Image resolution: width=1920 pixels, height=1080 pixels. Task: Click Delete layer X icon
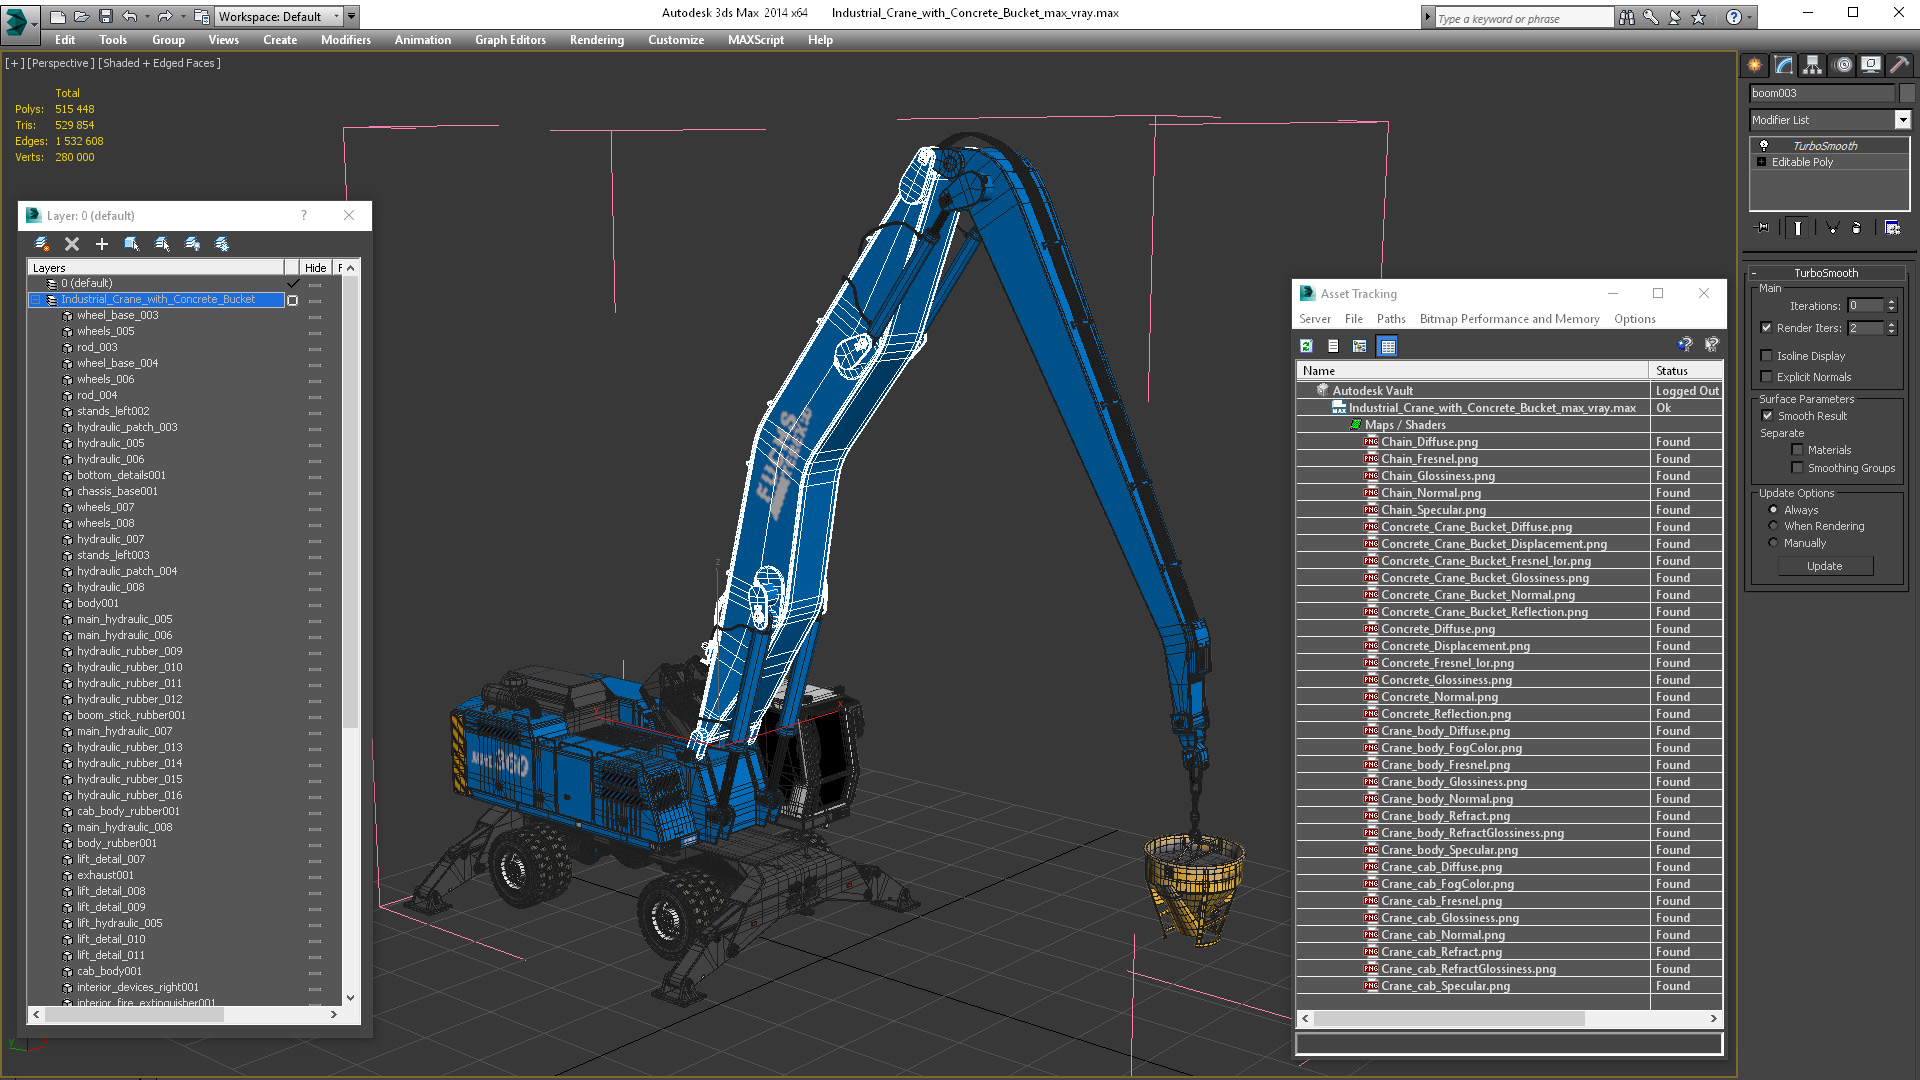(71, 244)
